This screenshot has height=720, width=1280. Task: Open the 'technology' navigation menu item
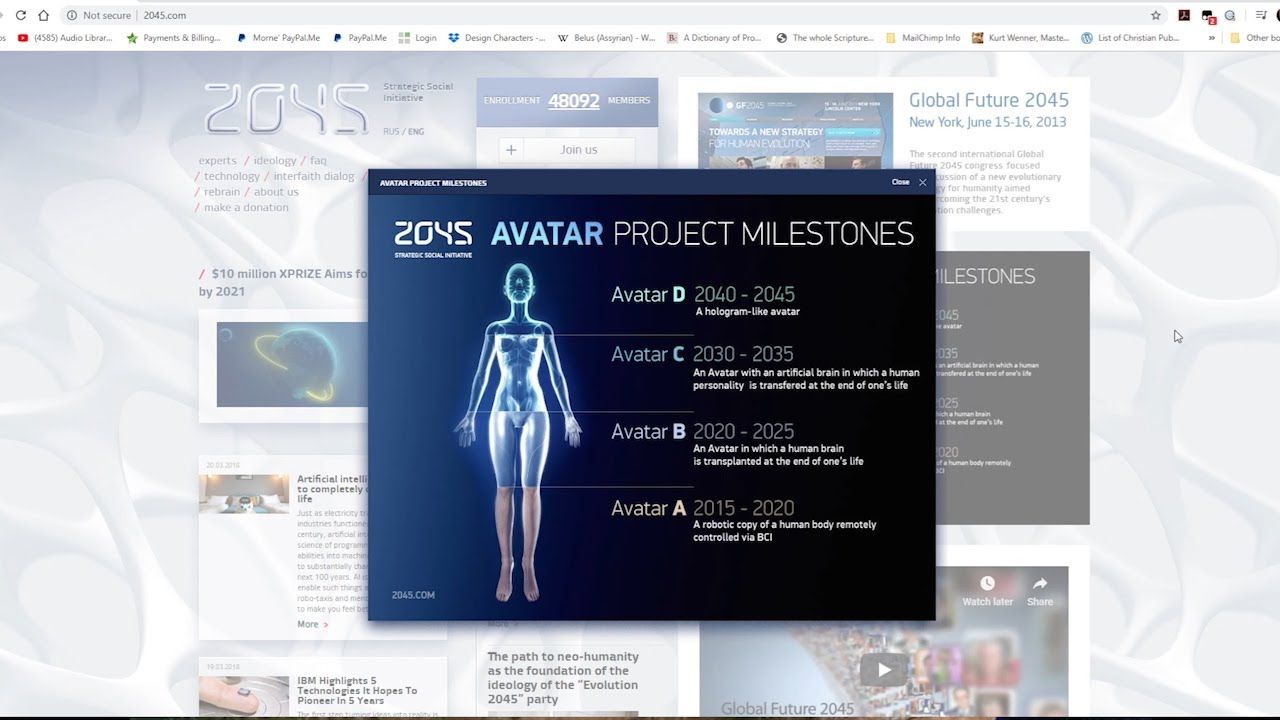point(232,176)
